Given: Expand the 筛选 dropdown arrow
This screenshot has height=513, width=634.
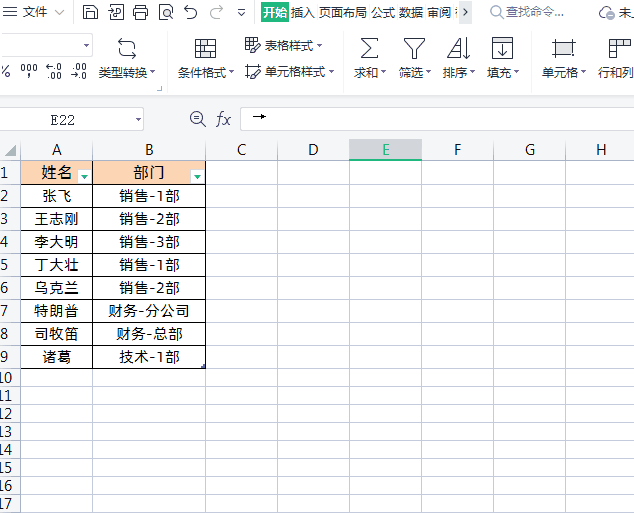Looking at the screenshot, I should pos(428,72).
